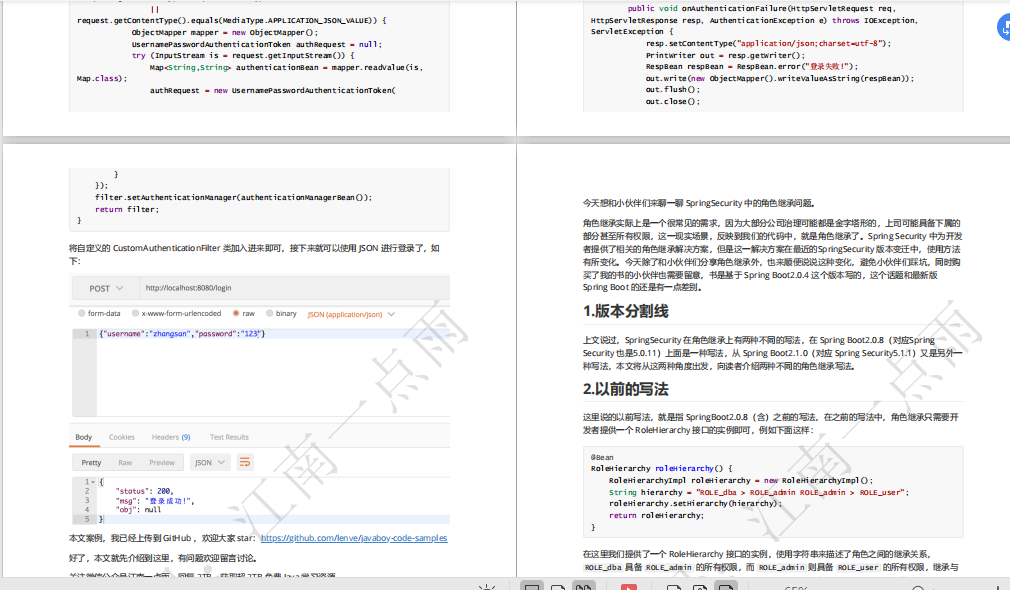Open the Headers (9) tab
The width and height of the screenshot is (1010, 590).
pos(171,437)
